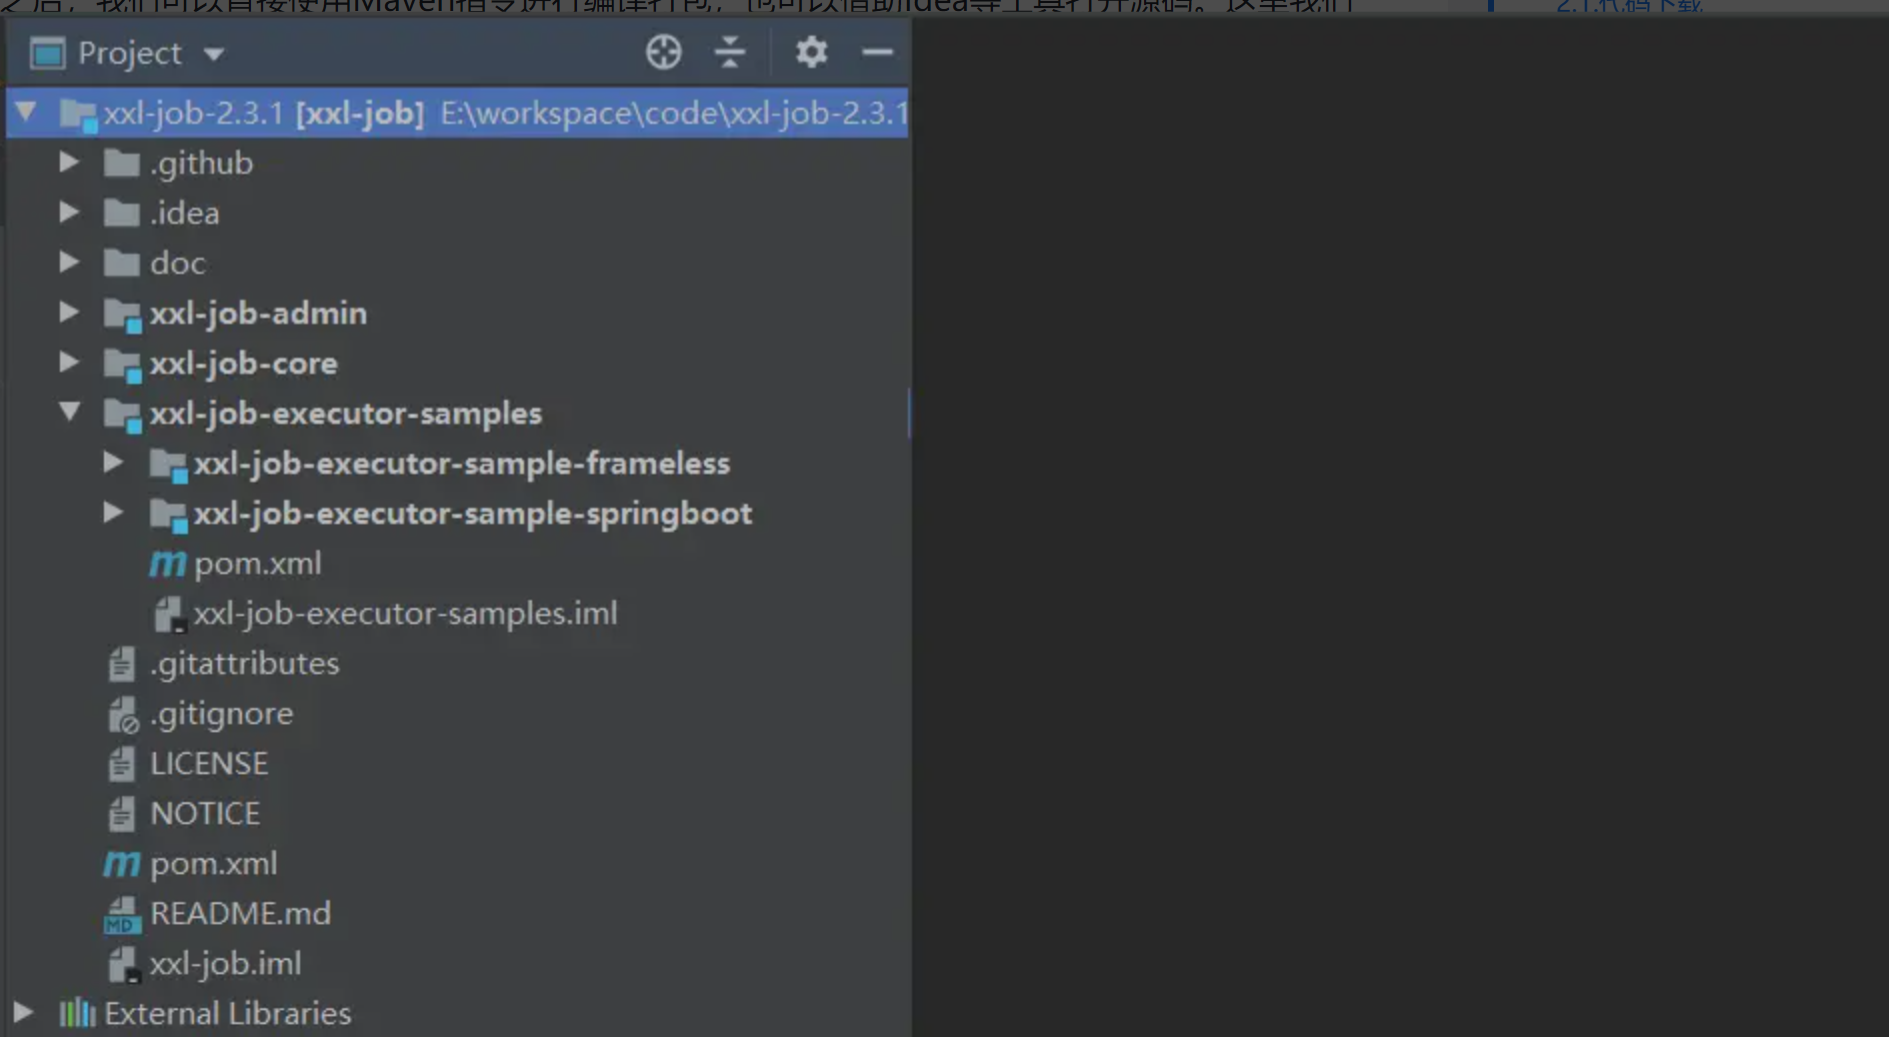The image size is (1889, 1037).
Task: Click the Project panel title label
Action: 130,53
